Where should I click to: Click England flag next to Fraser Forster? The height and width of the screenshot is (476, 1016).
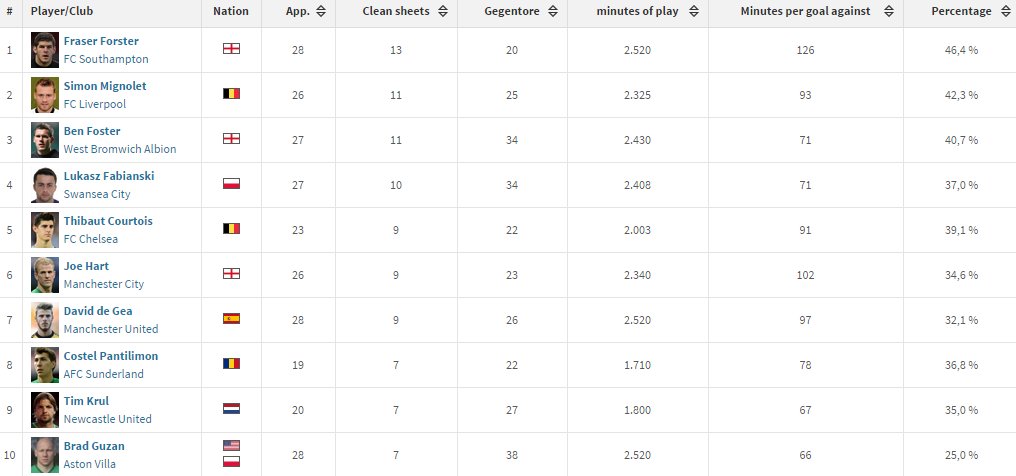coord(231,49)
